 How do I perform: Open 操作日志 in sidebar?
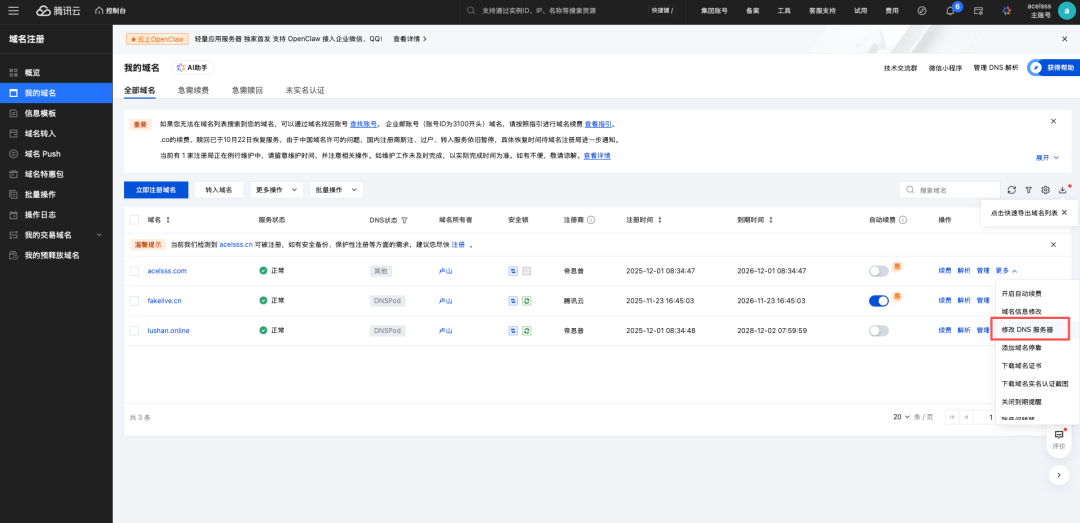coord(56,215)
